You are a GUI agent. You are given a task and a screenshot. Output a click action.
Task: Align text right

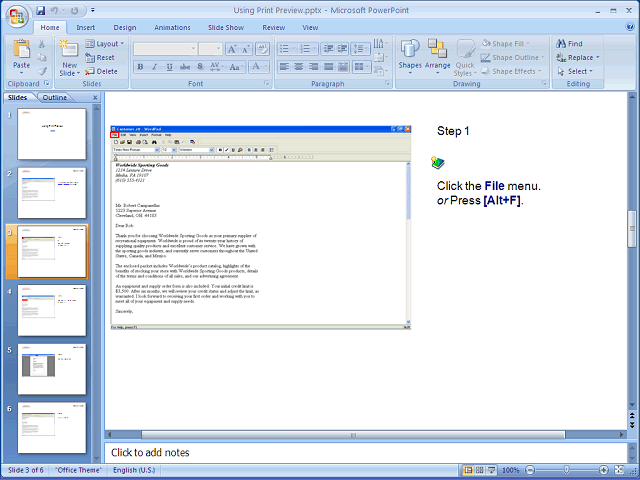(x=313, y=67)
